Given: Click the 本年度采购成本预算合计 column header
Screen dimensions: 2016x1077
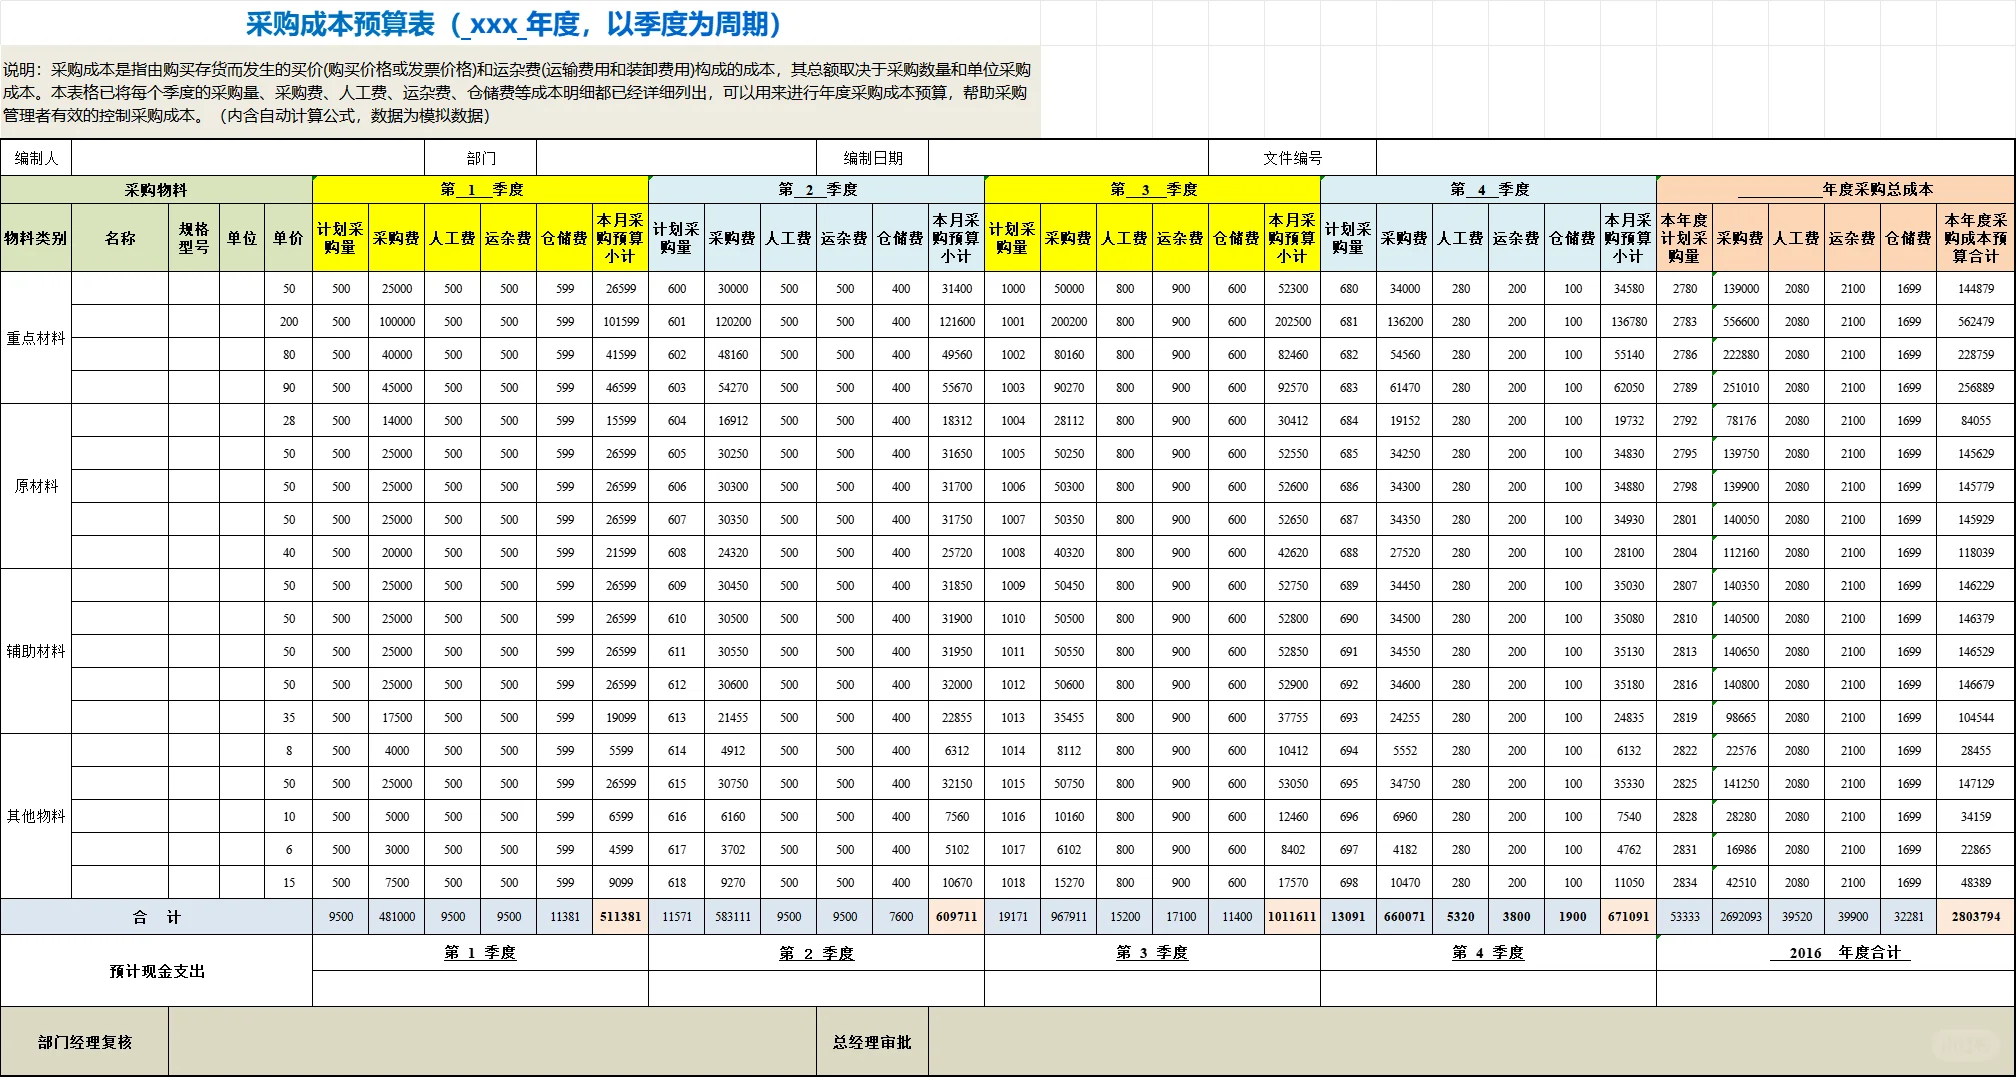Looking at the screenshot, I should point(1976,238).
